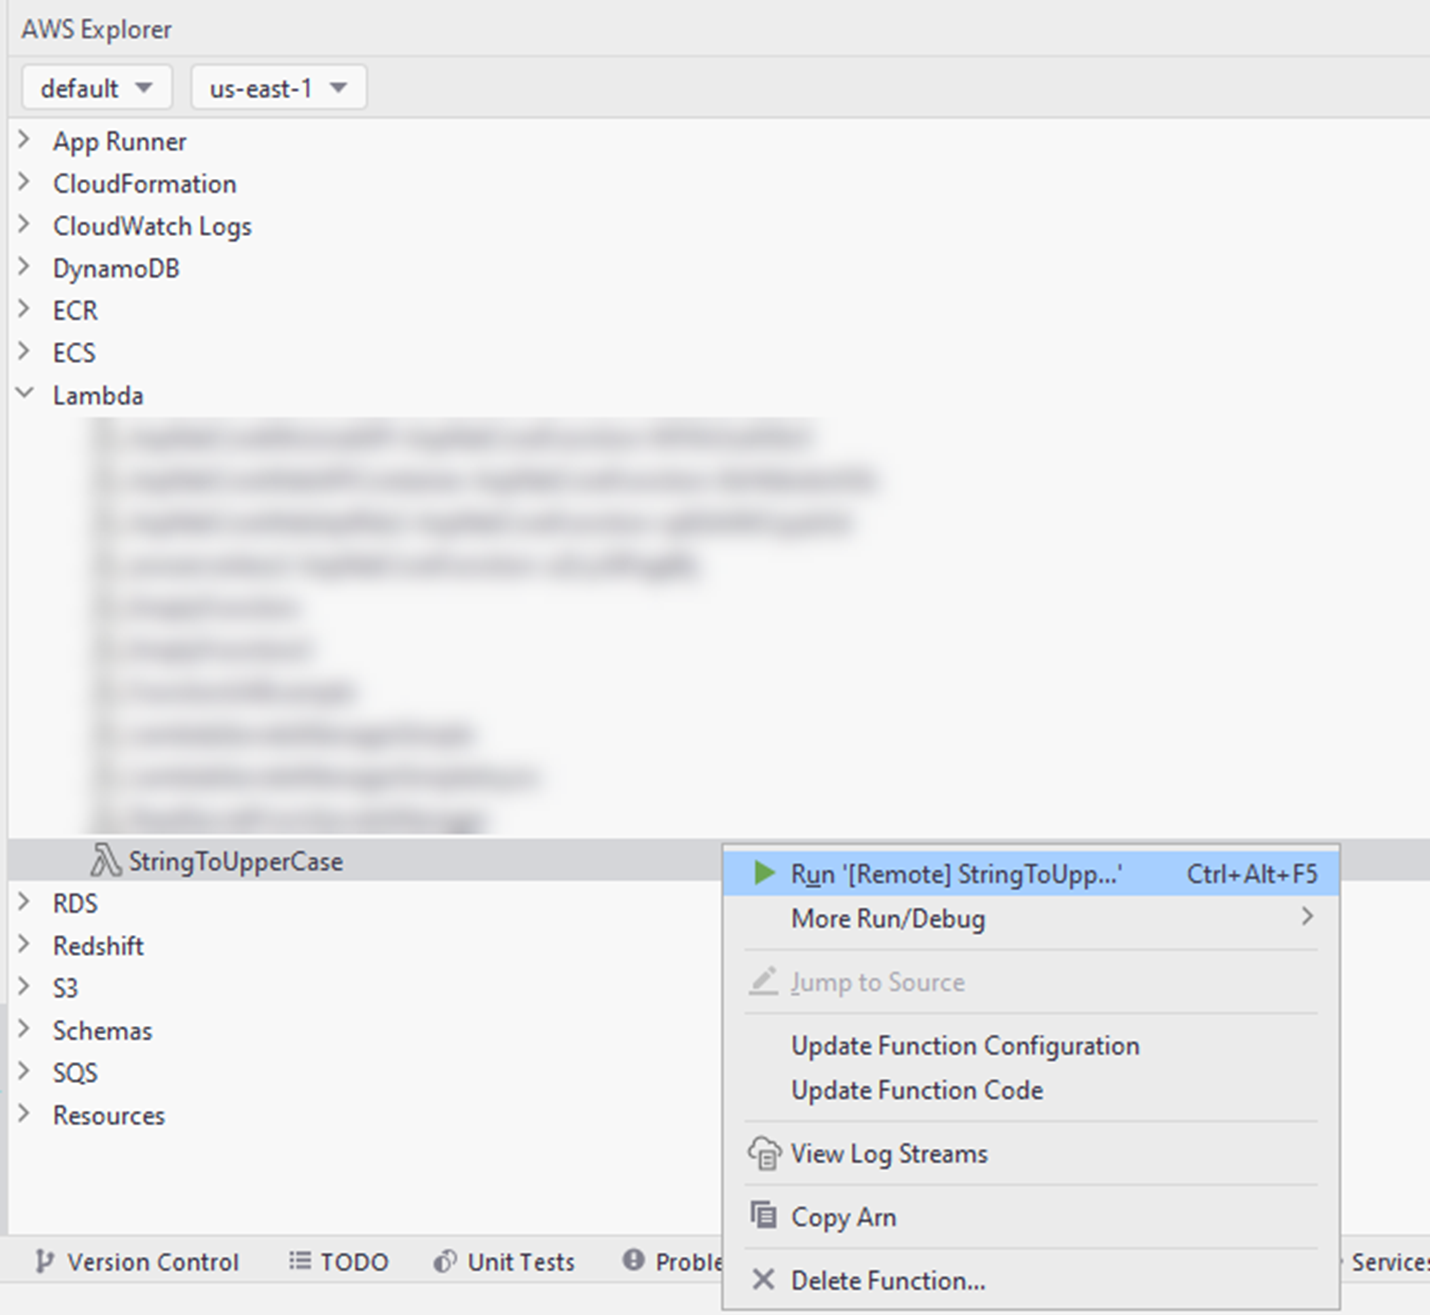Click the green Run arrow icon
Viewport: 1430px width, 1315px height.
pos(764,873)
